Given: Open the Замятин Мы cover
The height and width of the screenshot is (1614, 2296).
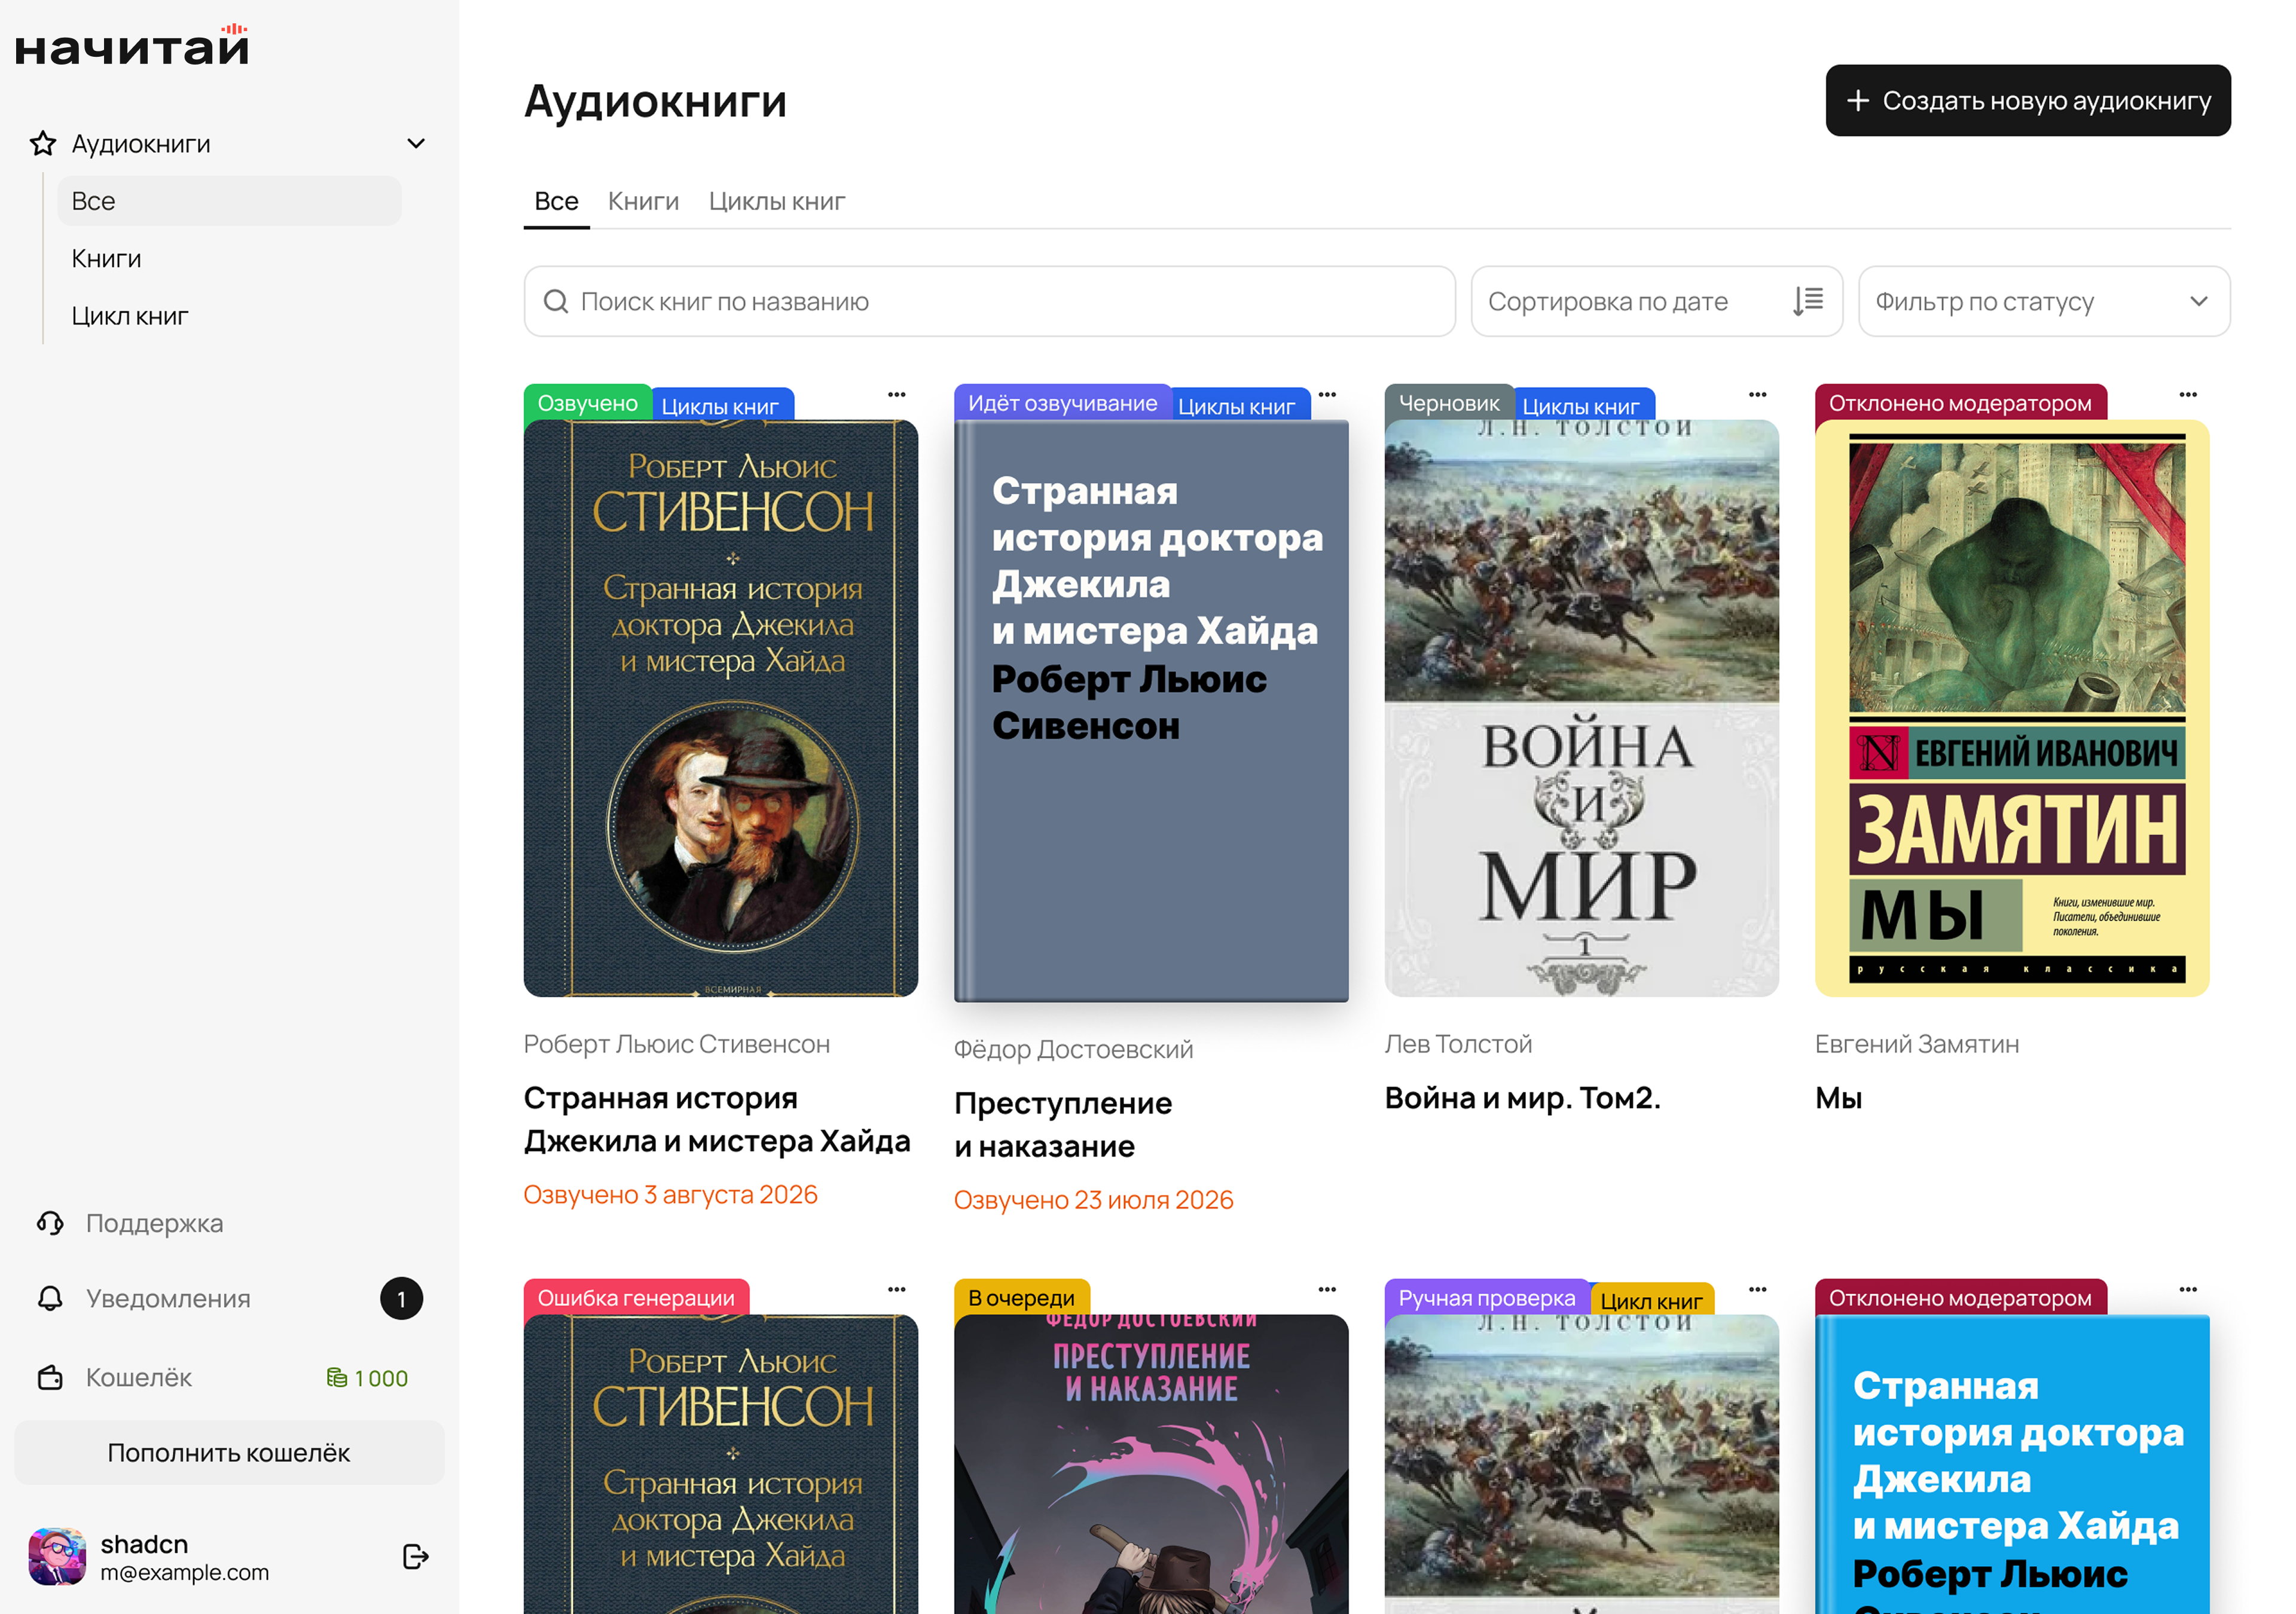Looking at the screenshot, I should 2012,708.
